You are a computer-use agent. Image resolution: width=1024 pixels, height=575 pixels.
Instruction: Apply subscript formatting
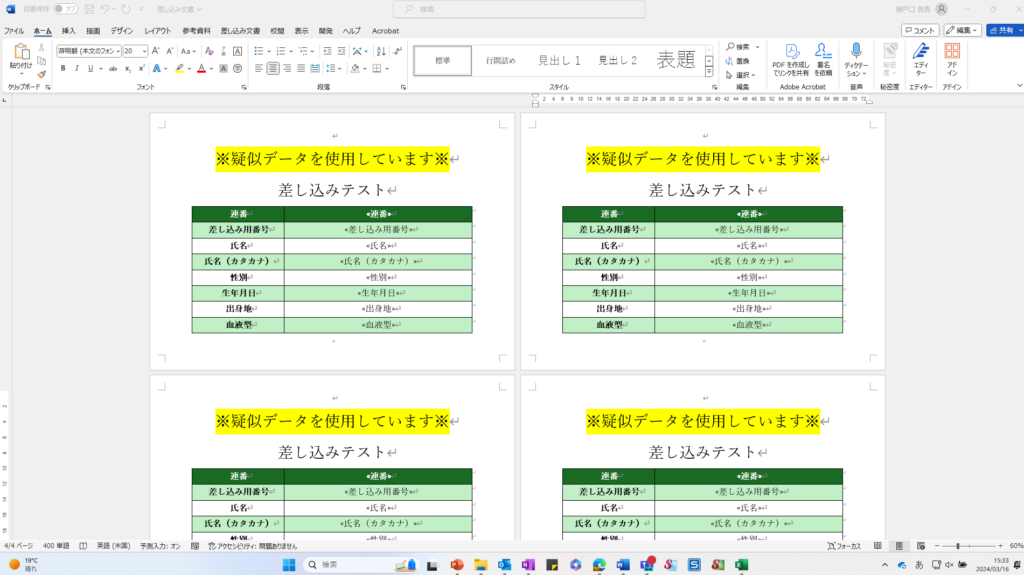(127, 69)
